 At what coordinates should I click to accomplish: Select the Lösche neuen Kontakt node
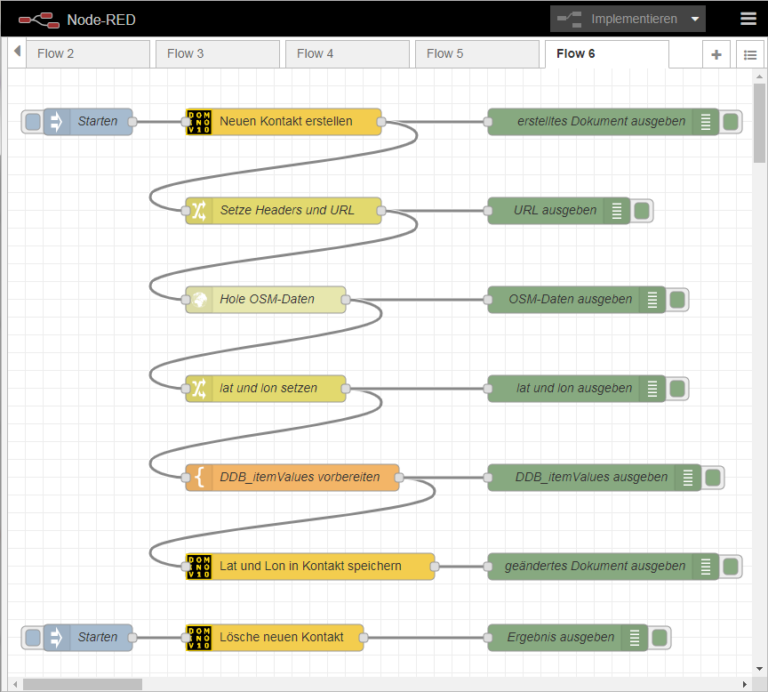click(x=275, y=638)
